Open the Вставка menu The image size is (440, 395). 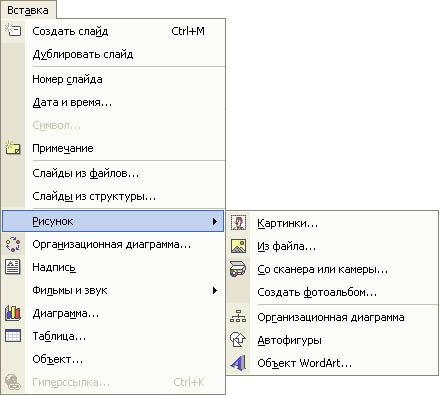28,10
